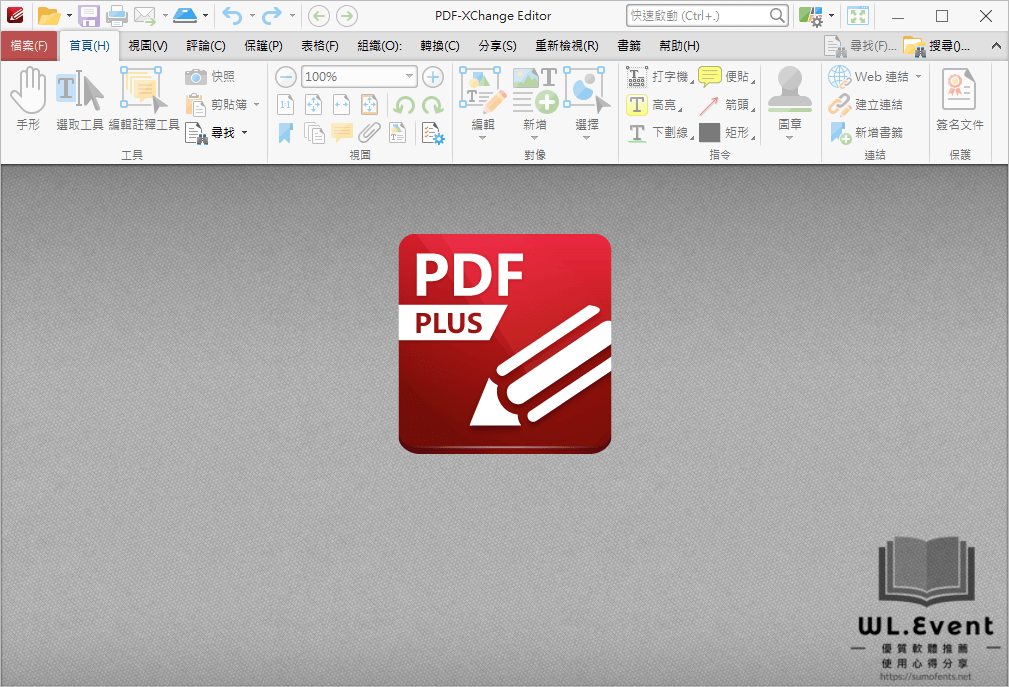This screenshot has width=1009, height=687.
Task: Expand the Find (尋找) dropdown arrow
Action: (245, 133)
